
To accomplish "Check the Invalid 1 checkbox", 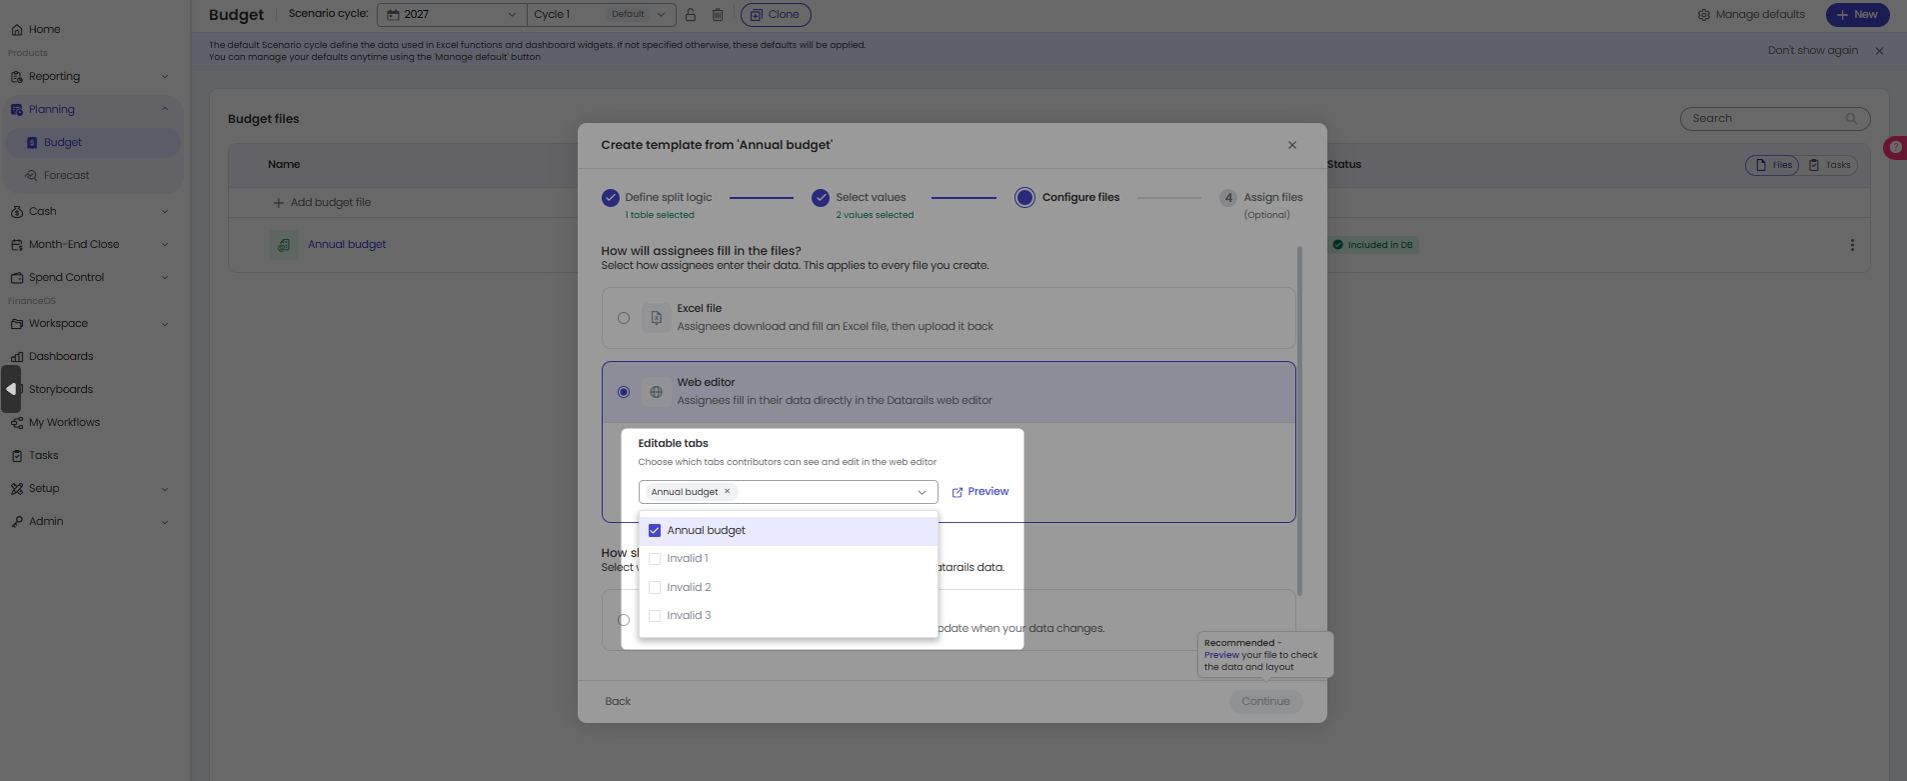I will coord(655,559).
